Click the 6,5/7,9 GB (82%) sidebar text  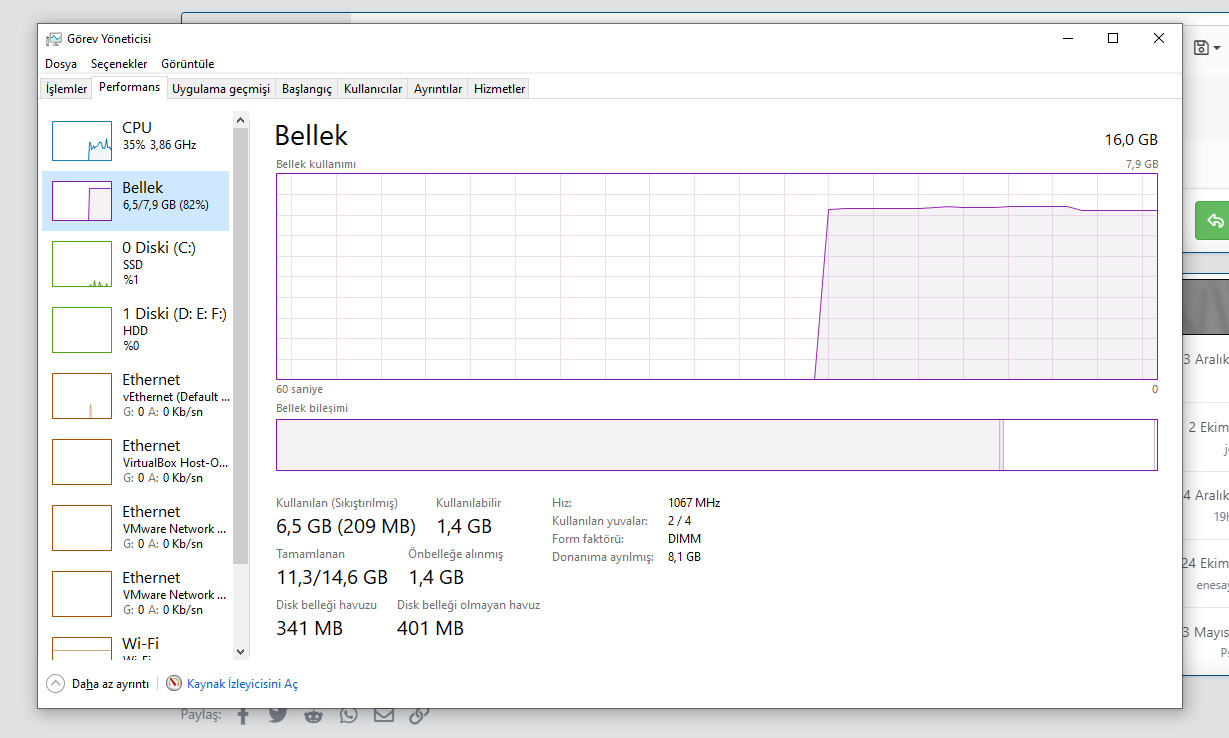point(166,205)
